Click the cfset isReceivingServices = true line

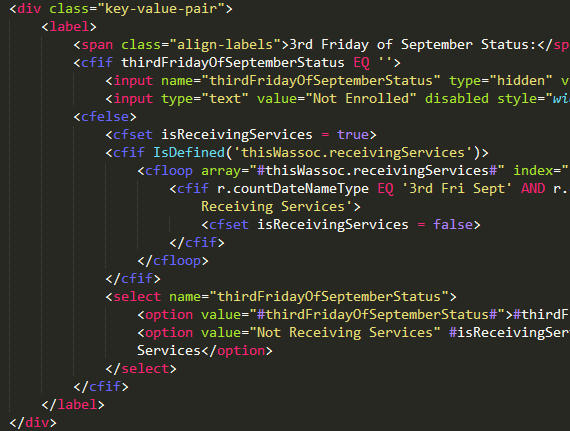pos(241,135)
